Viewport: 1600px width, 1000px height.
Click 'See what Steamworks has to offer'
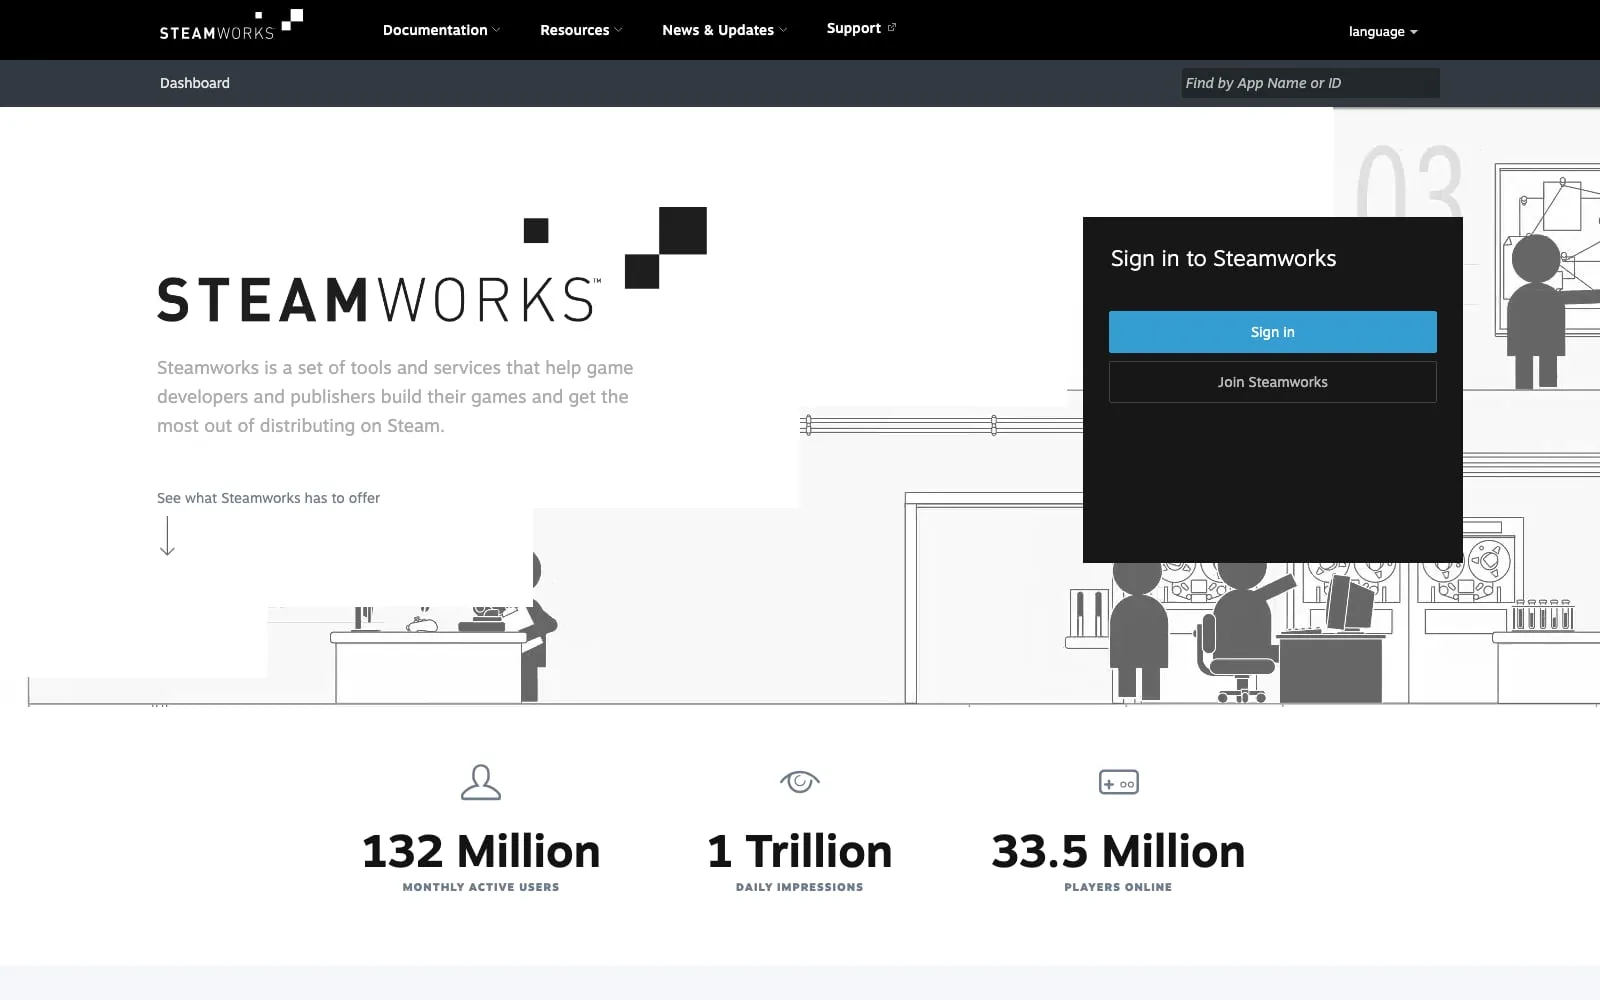pos(268,498)
